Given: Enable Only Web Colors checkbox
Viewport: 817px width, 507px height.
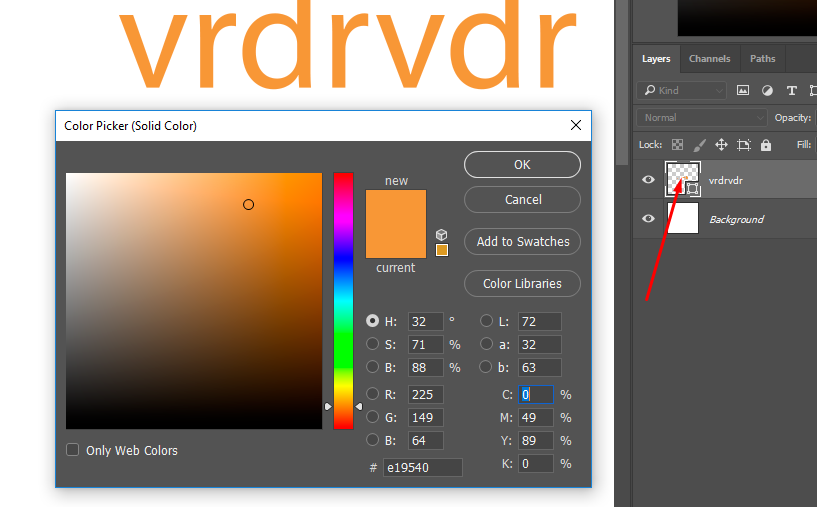Looking at the screenshot, I should tap(72, 450).
